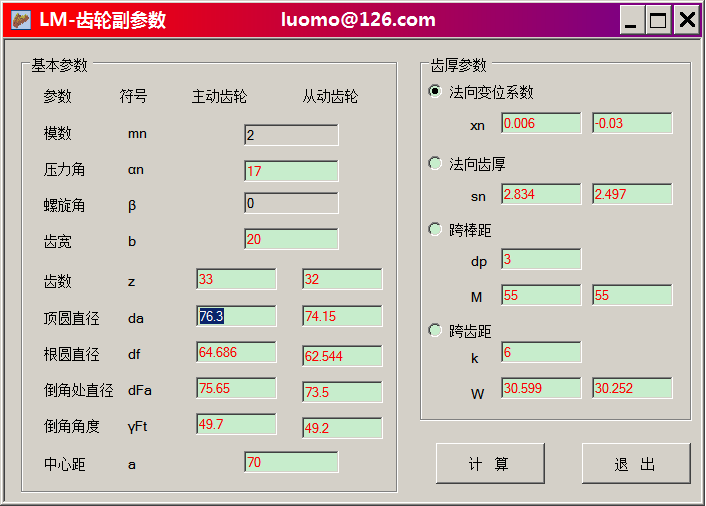Click the 倒角角度 field showing 49.2
The width and height of the screenshot is (706, 506).
tap(342, 428)
